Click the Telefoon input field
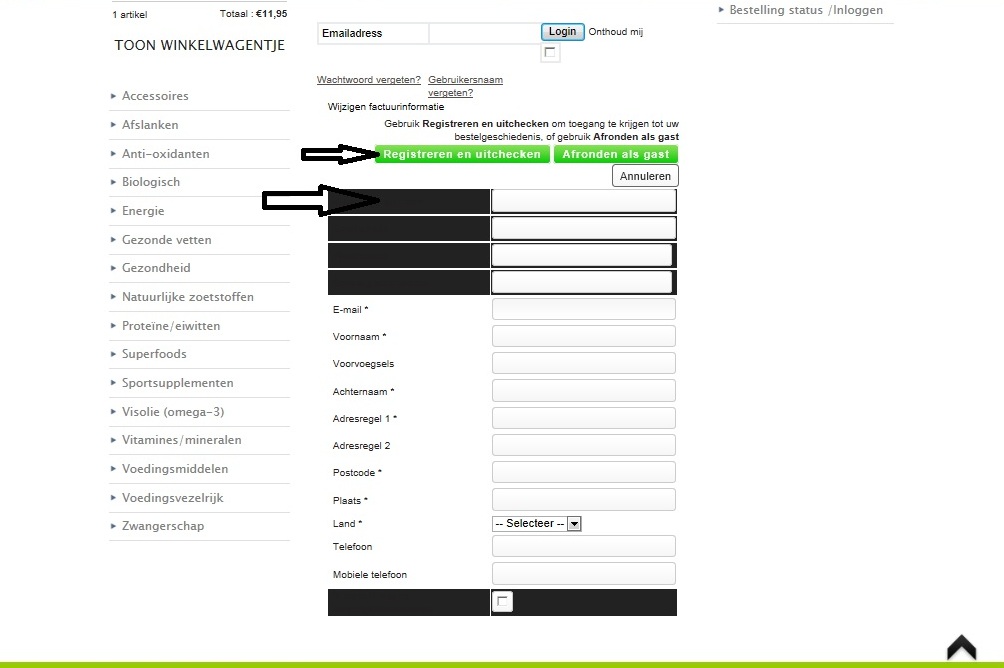 [583, 546]
